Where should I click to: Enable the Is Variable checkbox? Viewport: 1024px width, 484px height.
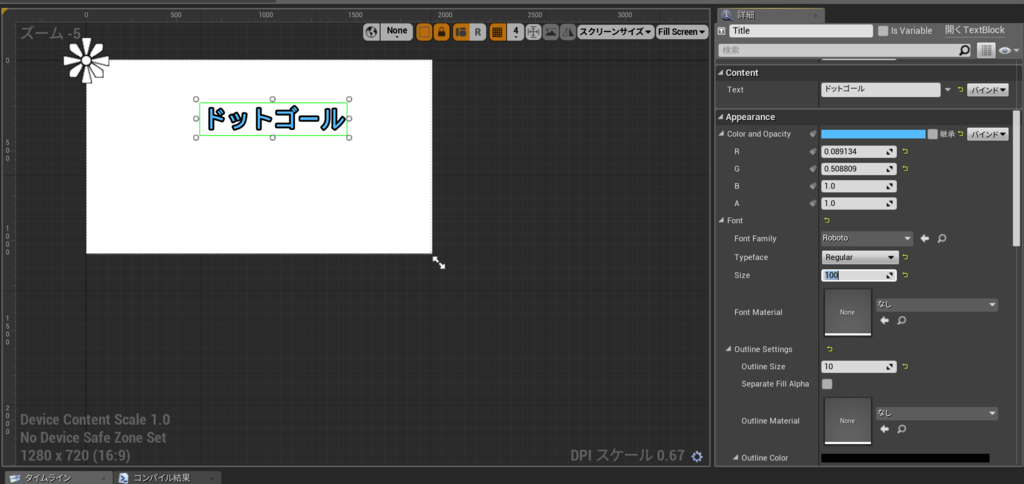[883, 31]
